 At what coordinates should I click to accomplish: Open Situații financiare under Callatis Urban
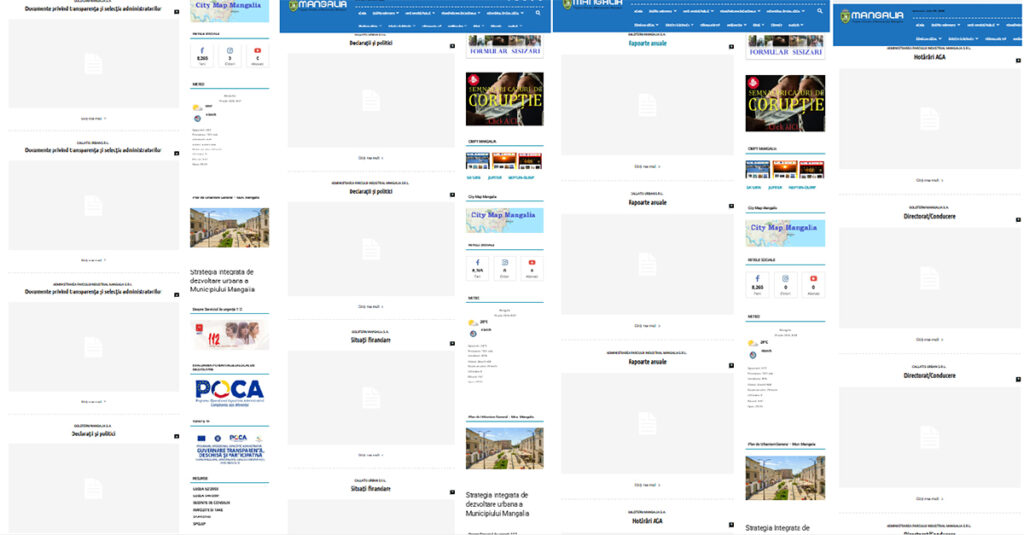[371, 489]
